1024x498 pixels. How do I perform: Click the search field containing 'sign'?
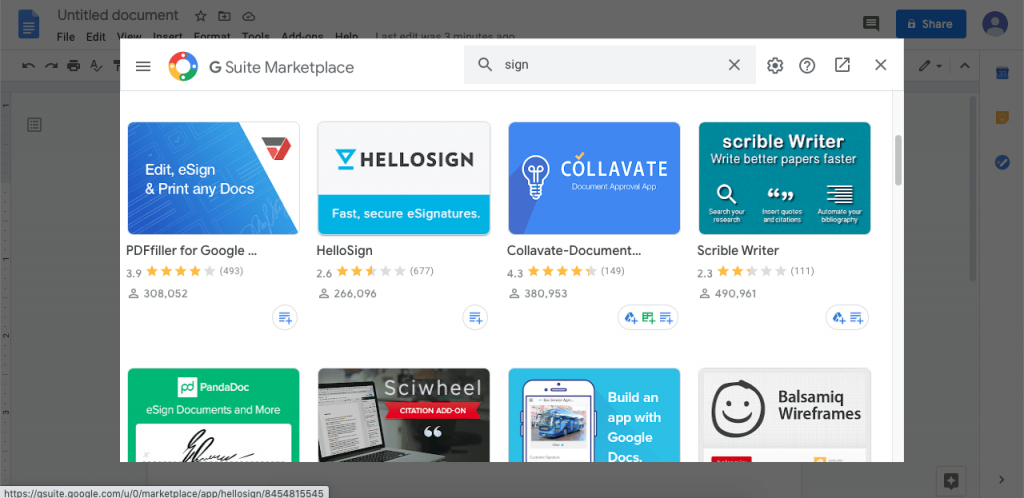pyautogui.click(x=610, y=65)
